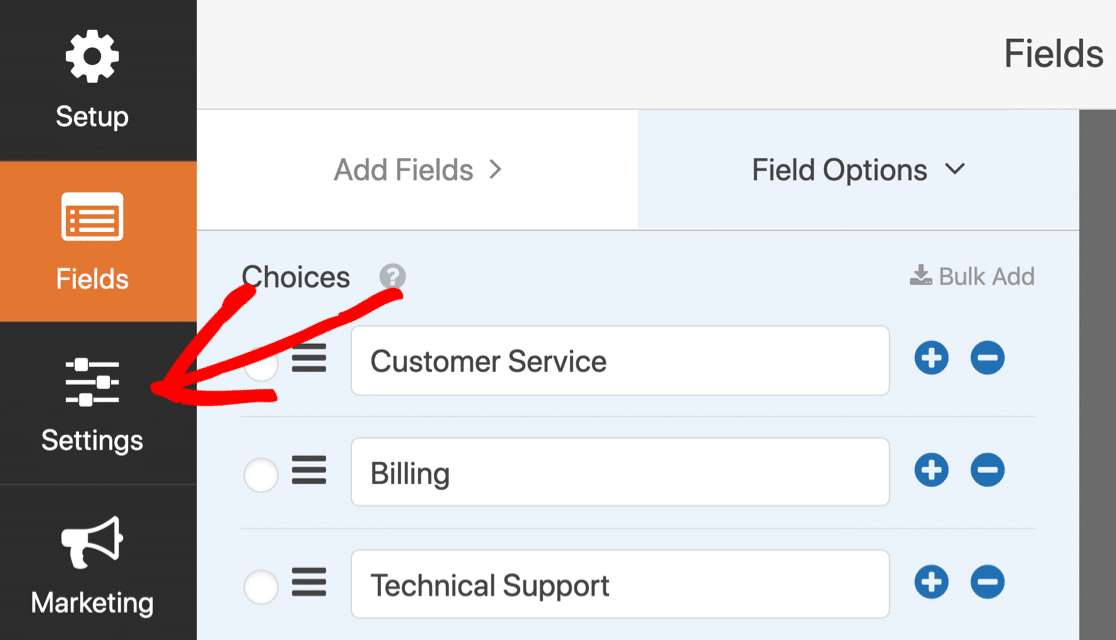This screenshot has height=640, width=1116.
Task: Add a choice after Billing
Action: pyautogui.click(x=931, y=470)
